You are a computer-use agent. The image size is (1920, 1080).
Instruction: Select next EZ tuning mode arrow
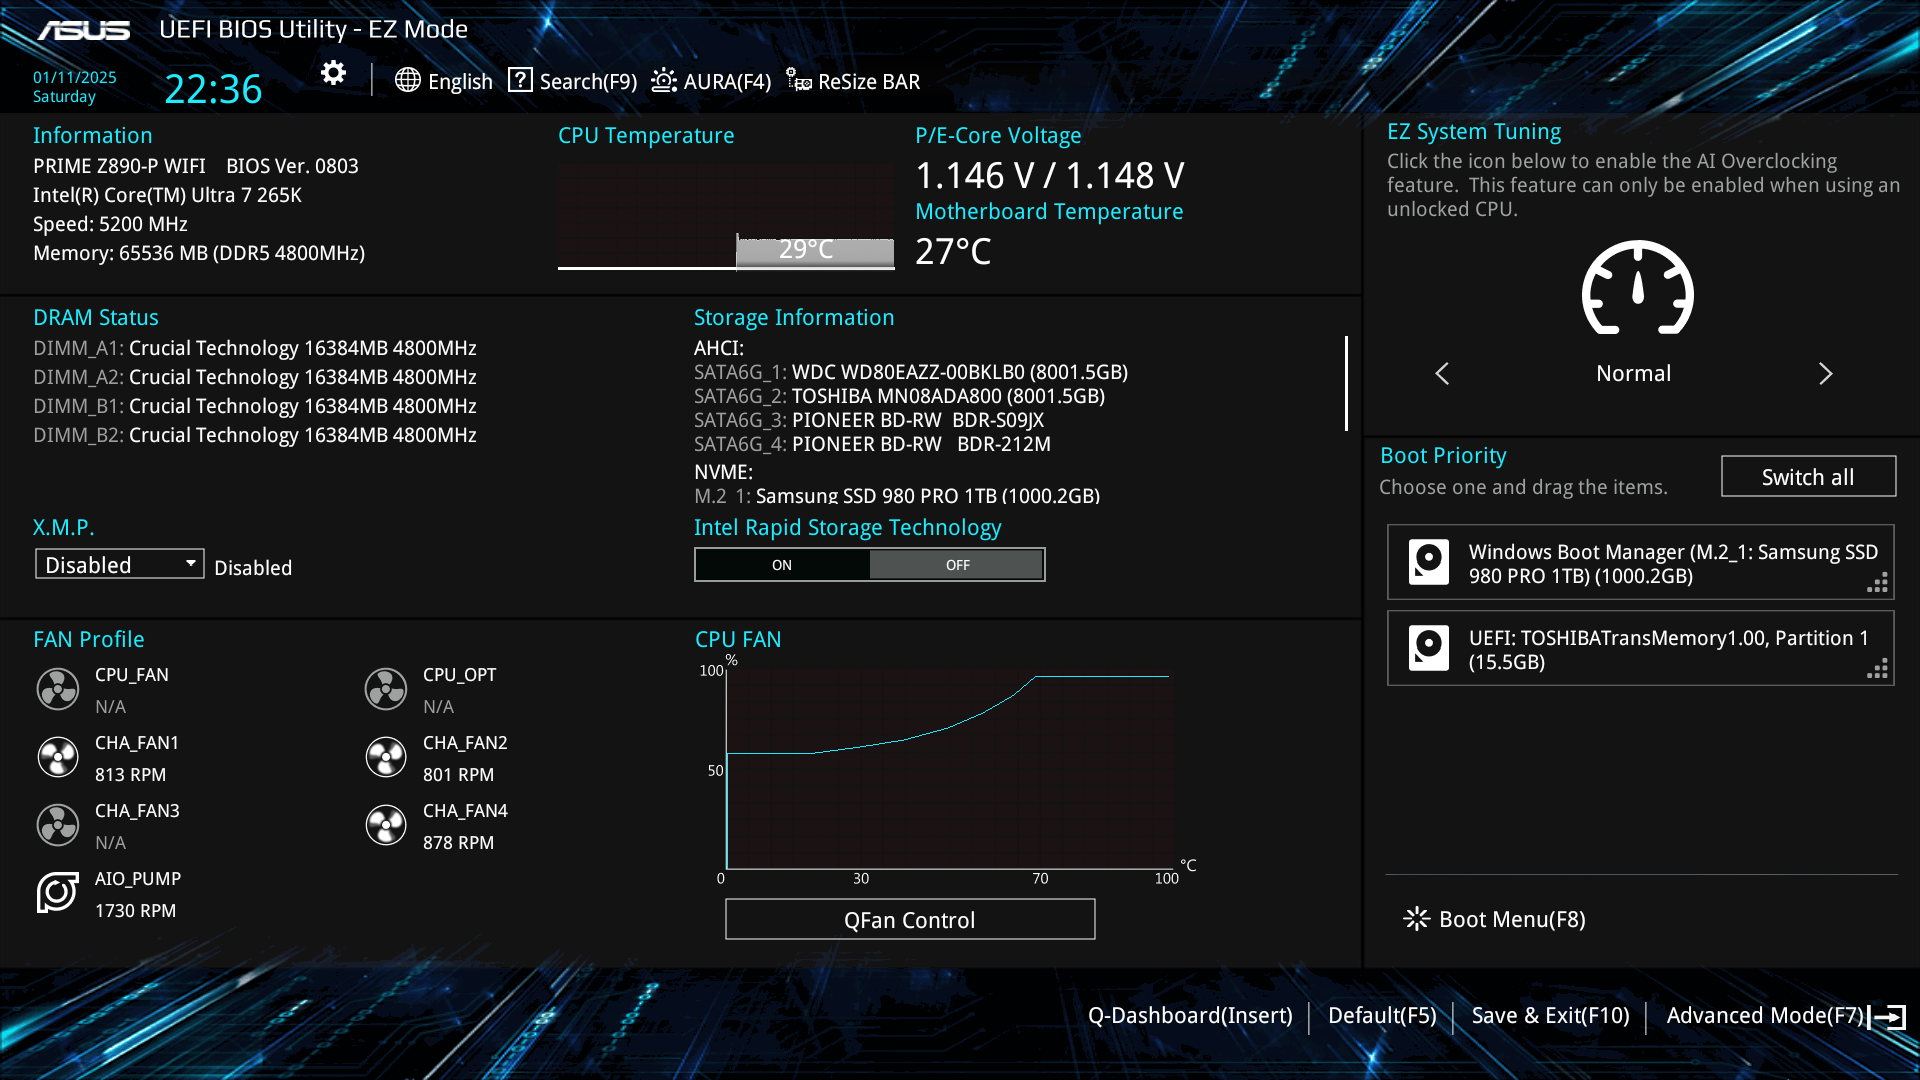1825,373
